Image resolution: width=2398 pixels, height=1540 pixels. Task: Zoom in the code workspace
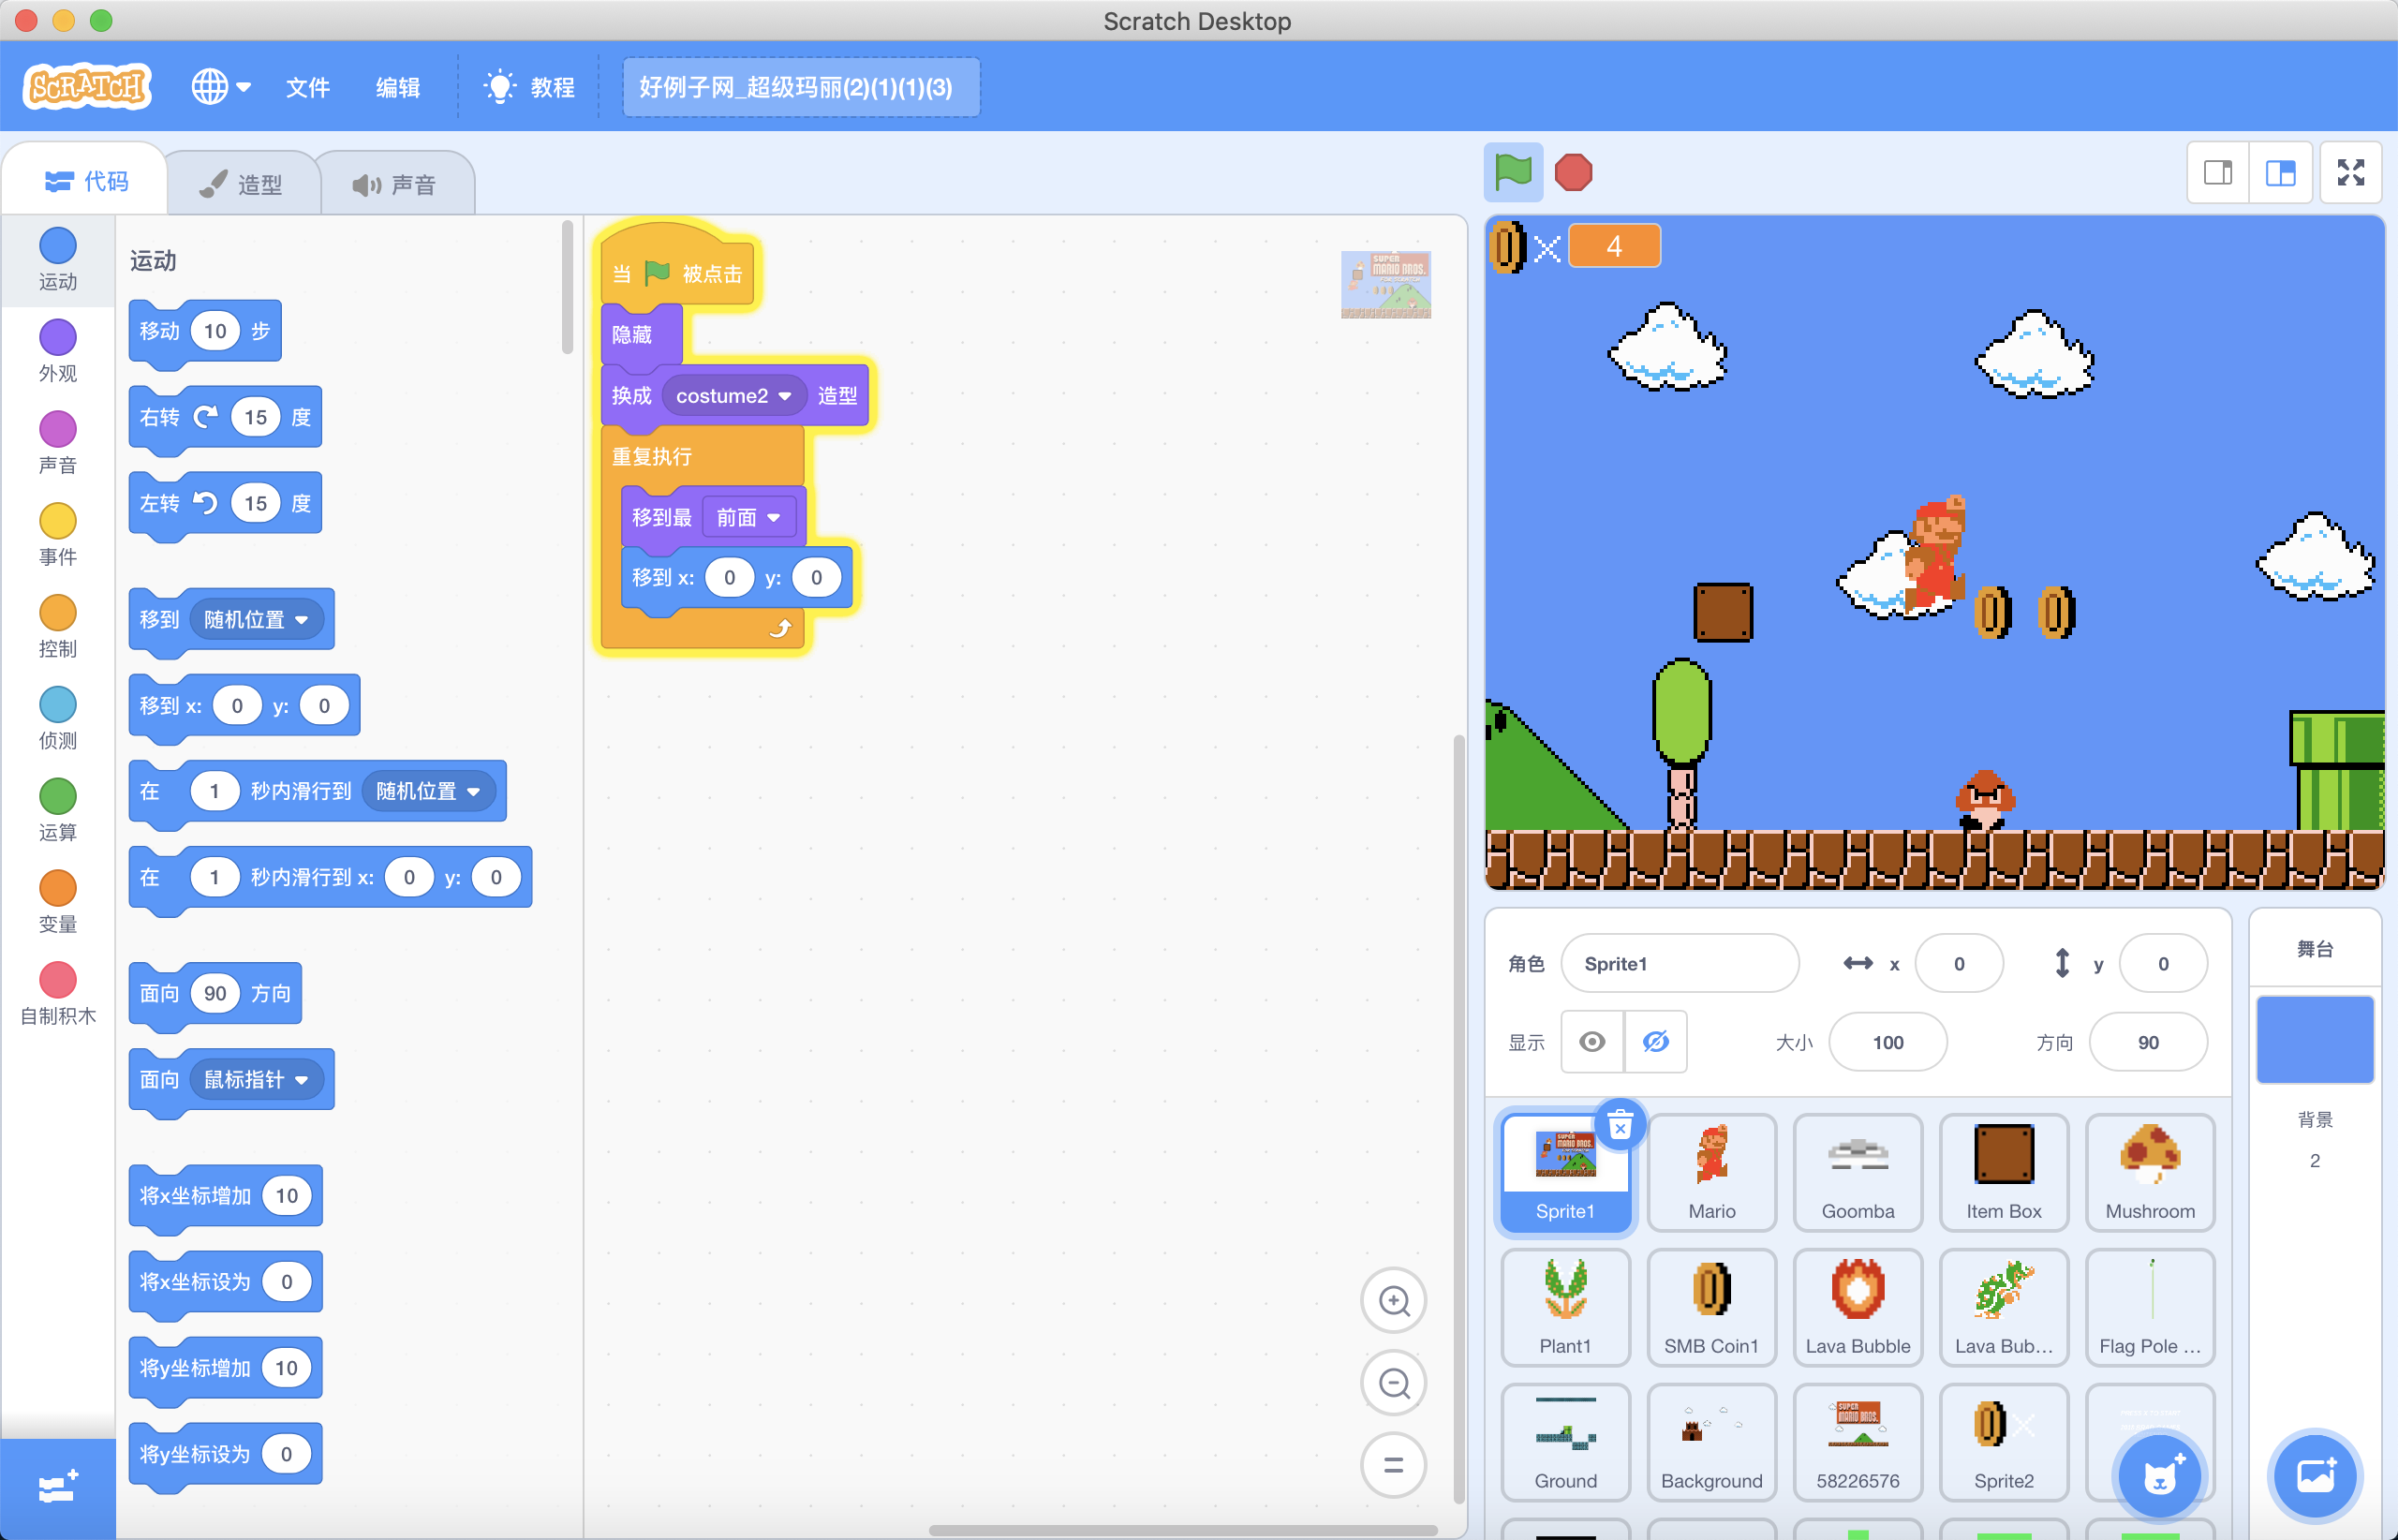point(1393,1301)
